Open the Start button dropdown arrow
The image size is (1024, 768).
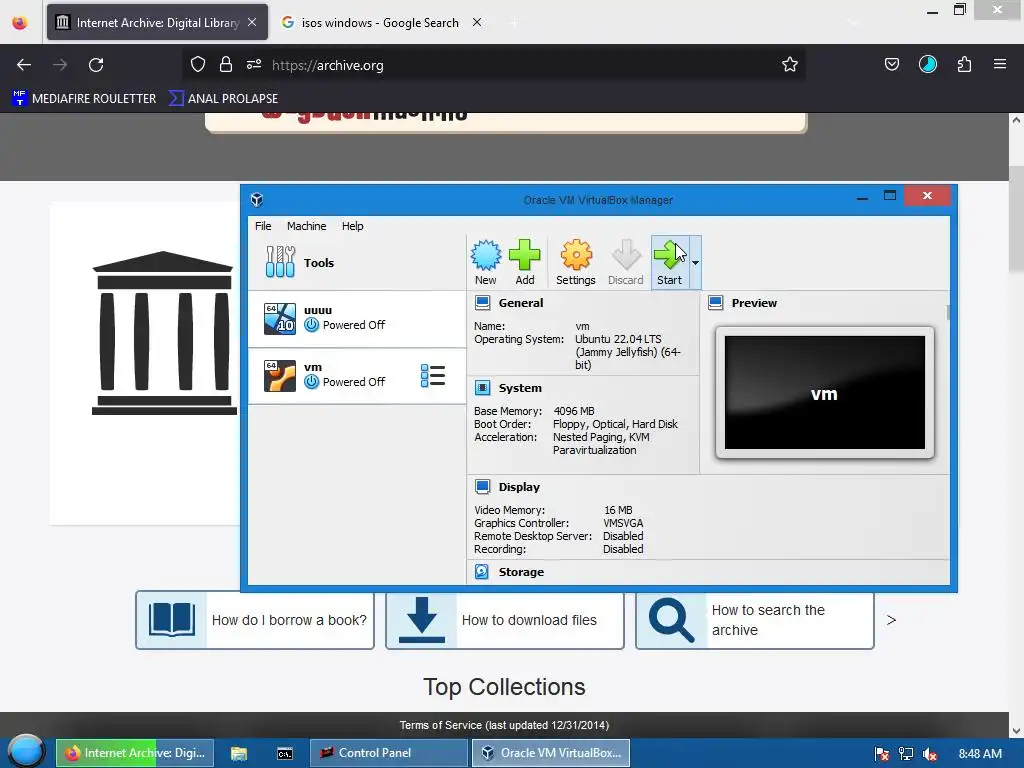click(696, 263)
